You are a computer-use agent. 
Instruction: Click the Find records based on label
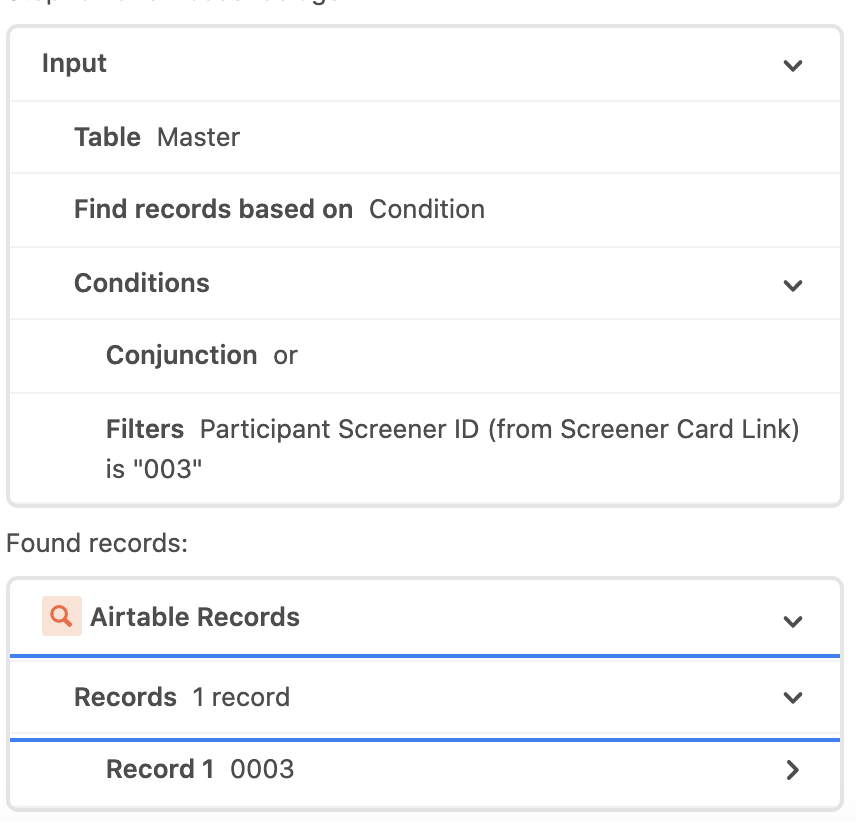coord(213,209)
